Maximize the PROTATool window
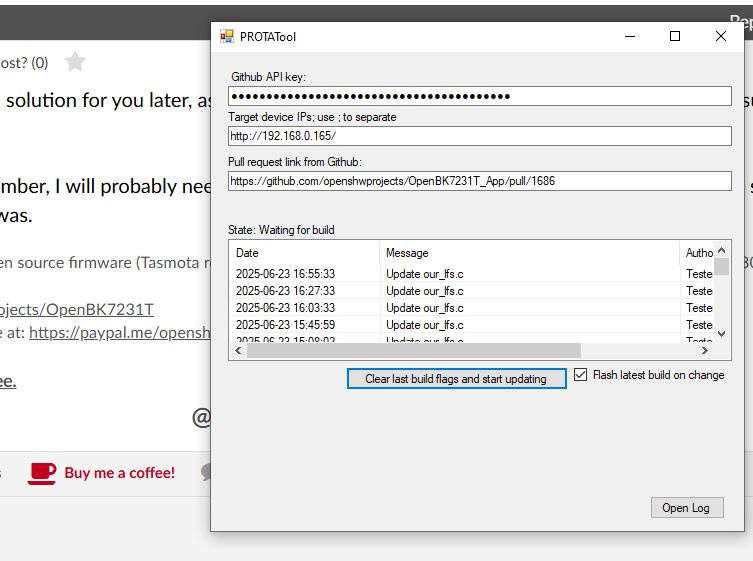The image size is (753, 561). coord(675,37)
